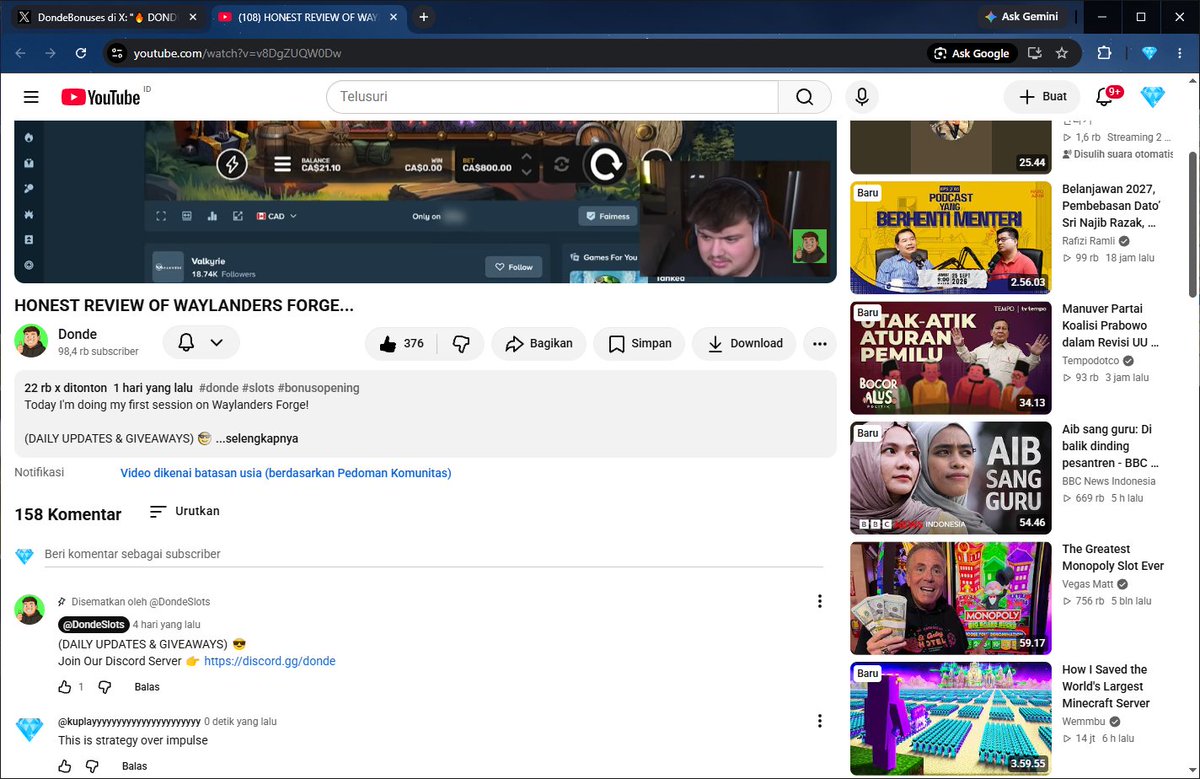Click Balas under pinned comment

(x=147, y=687)
